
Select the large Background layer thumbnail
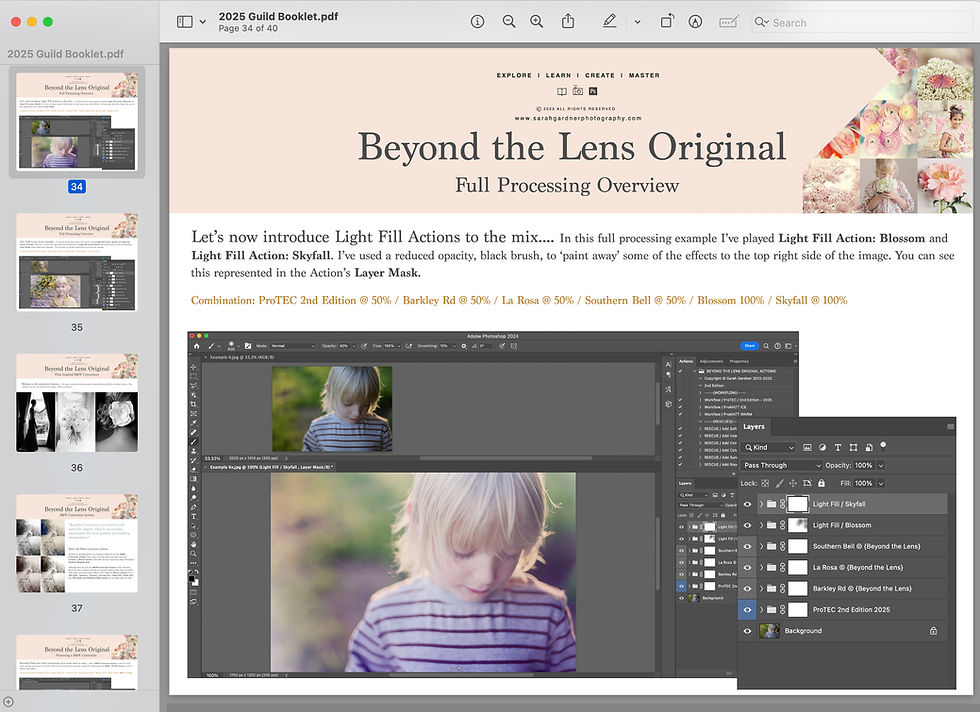(x=769, y=631)
